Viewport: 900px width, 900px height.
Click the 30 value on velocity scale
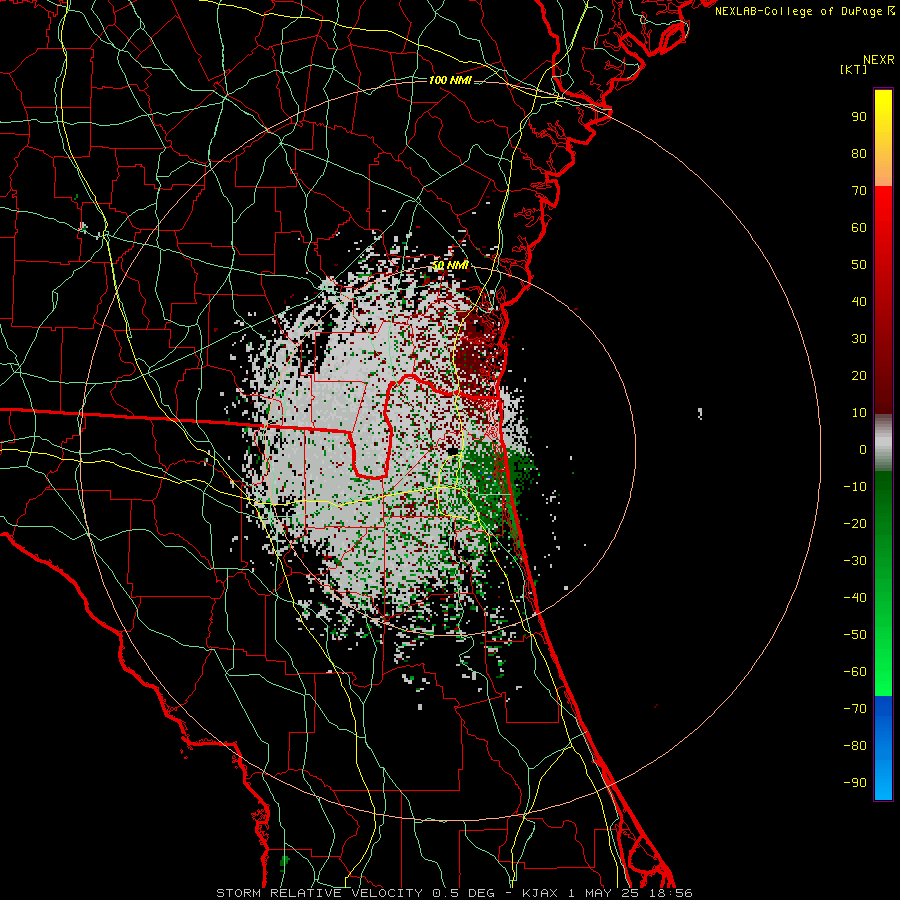859,339
